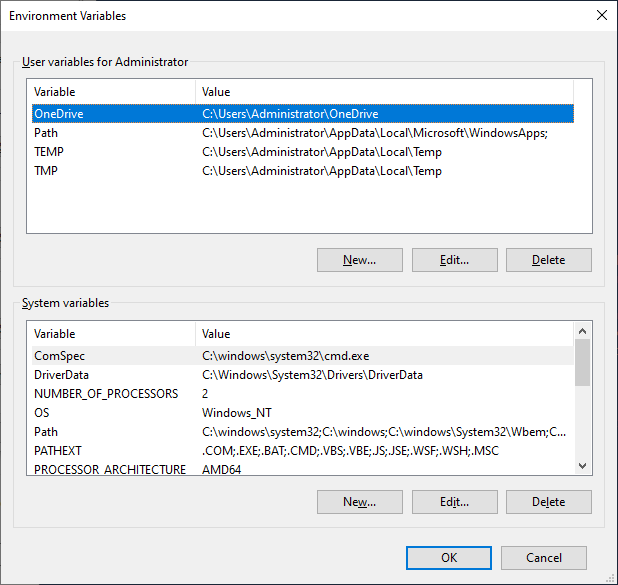Screen dimensions: 618x585
Task: Click the WindowsApps path value
Action: (x=375, y=133)
